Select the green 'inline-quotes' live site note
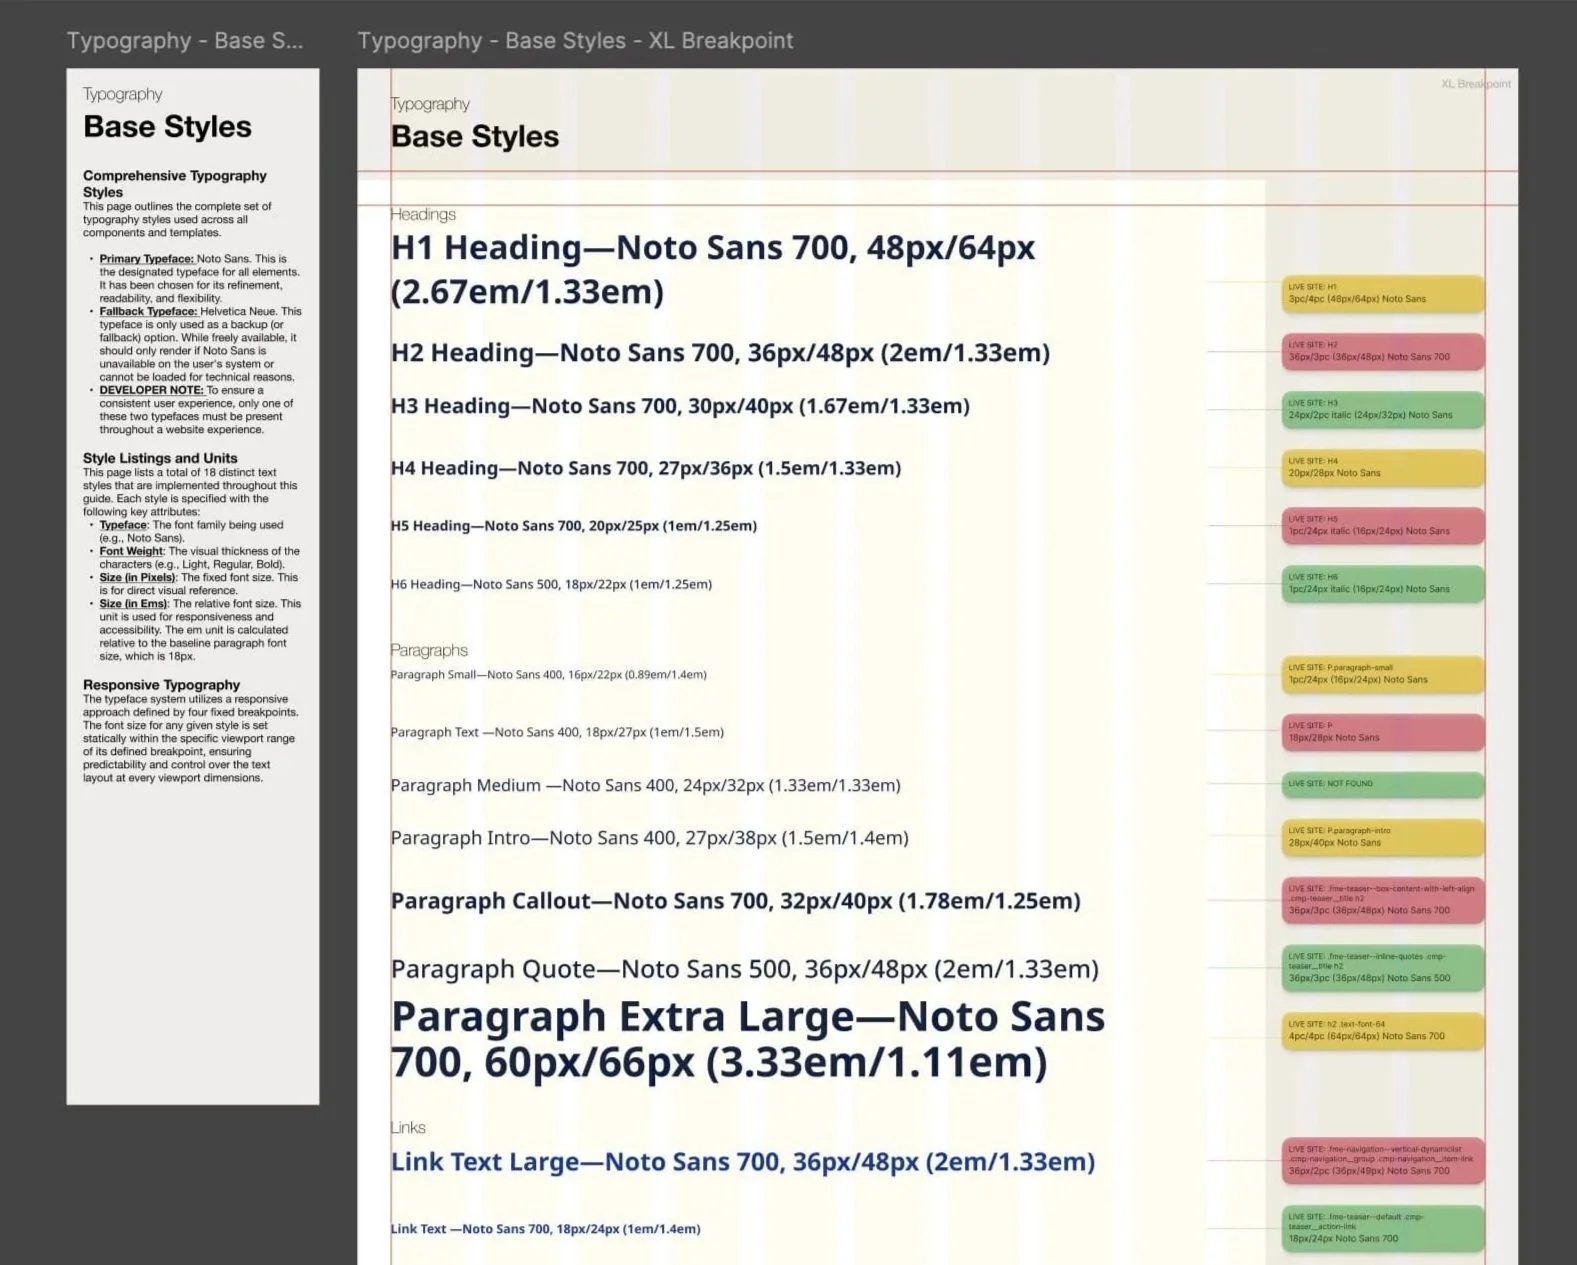 click(1383, 968)
